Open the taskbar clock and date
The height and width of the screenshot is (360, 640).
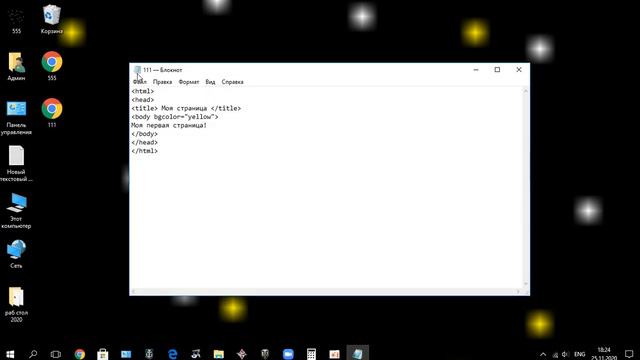pyautogui.click(x=604, y=354)
